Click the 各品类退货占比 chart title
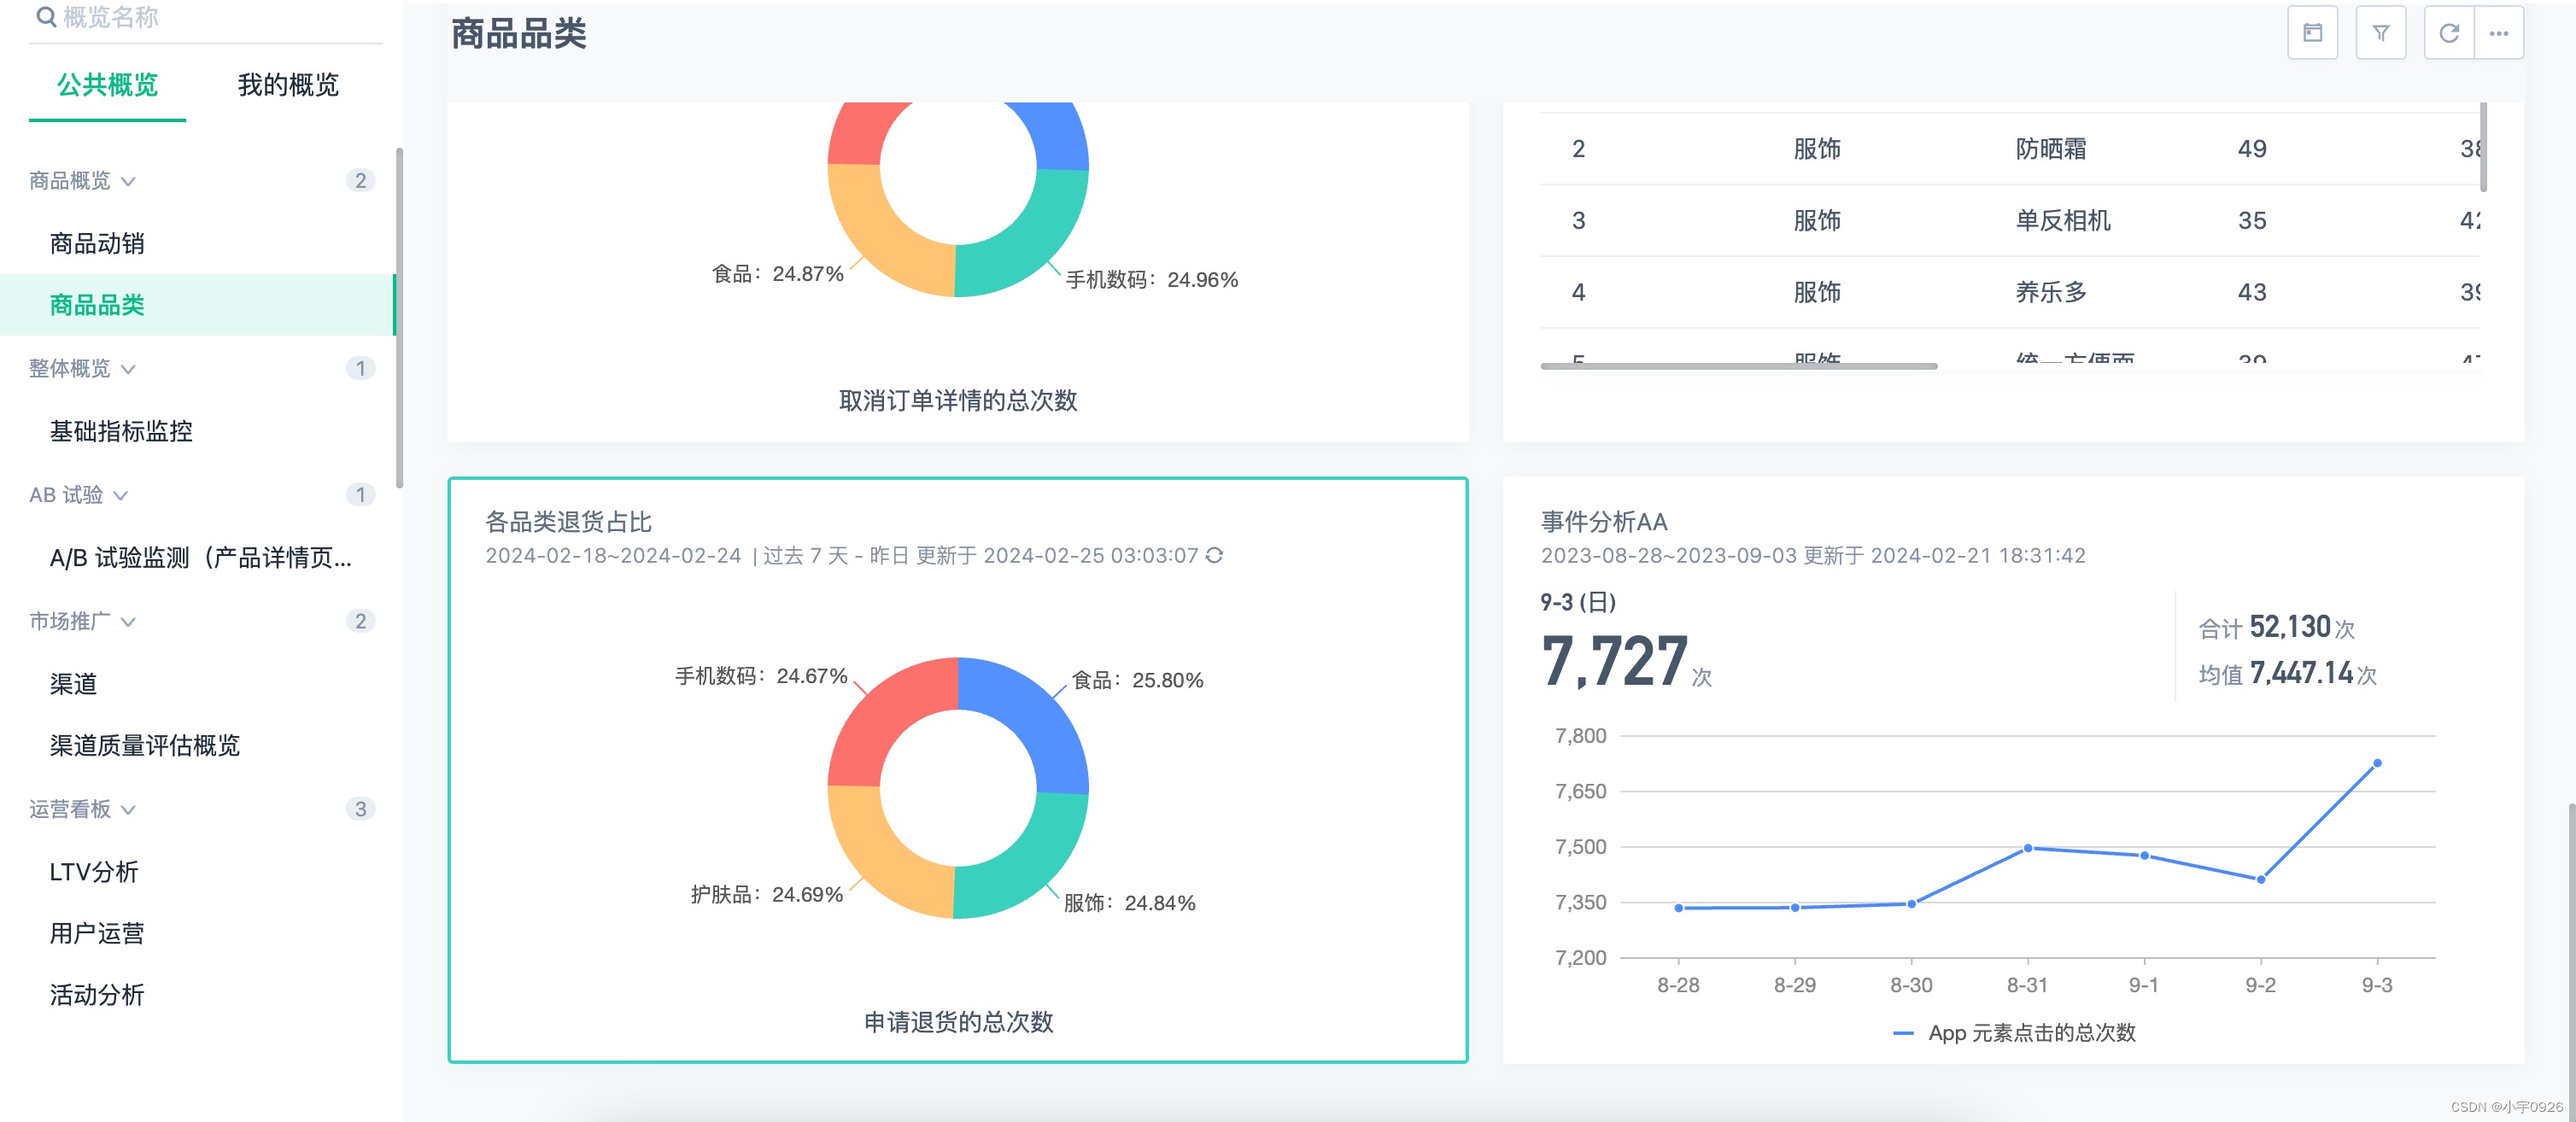The height and width of the screenshot is (1122, 2576). point(568,522)
